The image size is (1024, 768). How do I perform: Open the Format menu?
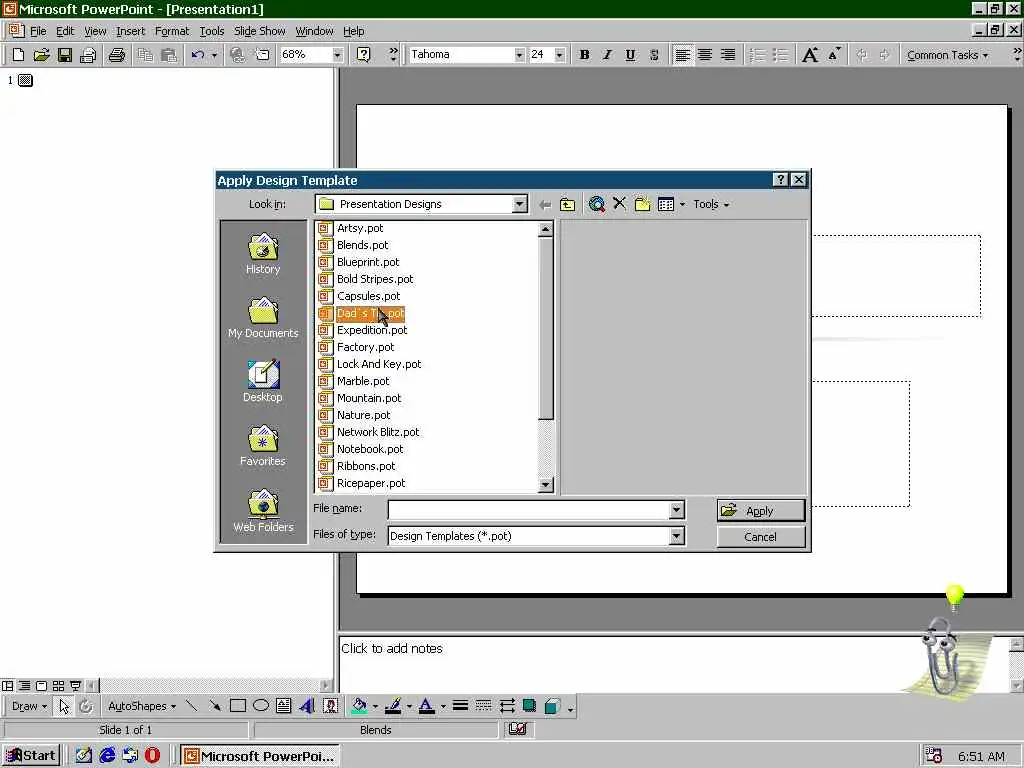coord(172,31)
